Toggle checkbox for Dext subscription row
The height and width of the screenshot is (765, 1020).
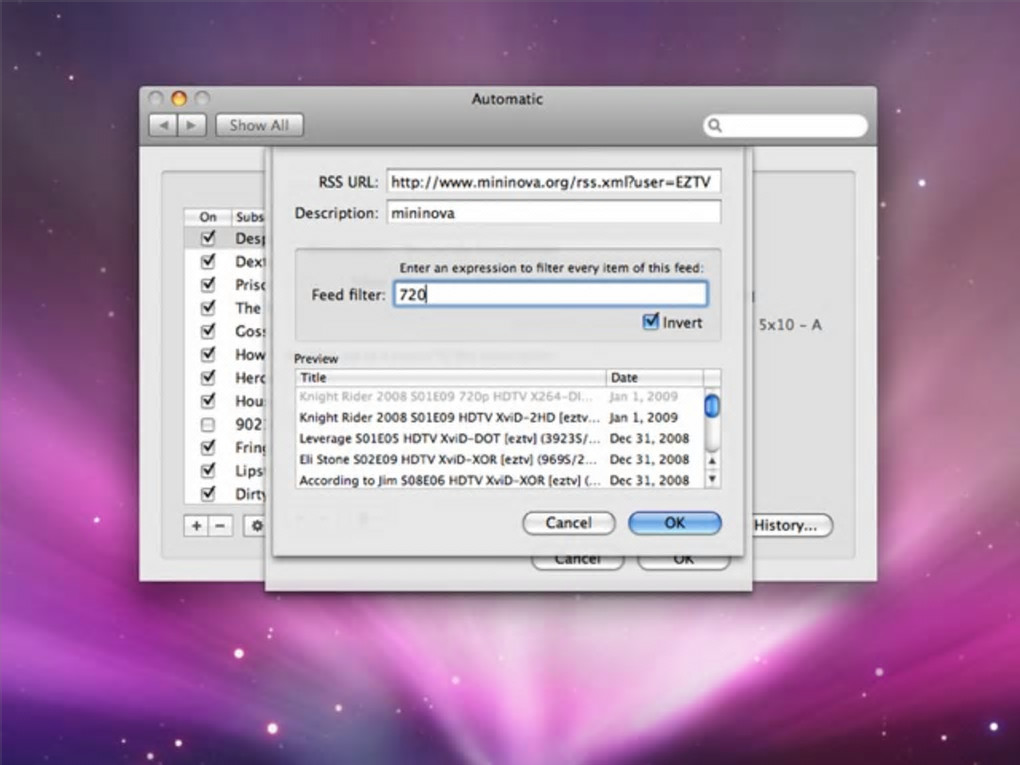(208, 262)
